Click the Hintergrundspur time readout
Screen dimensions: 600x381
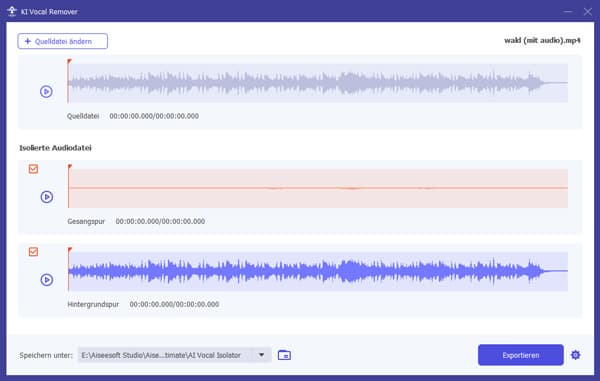[x=174, y=304]
